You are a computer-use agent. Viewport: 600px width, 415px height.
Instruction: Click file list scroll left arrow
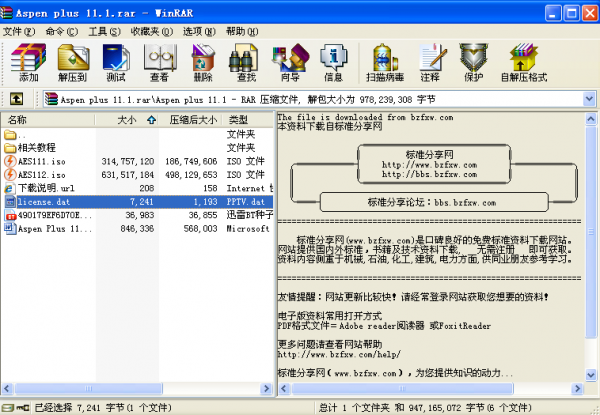point(8,389)
